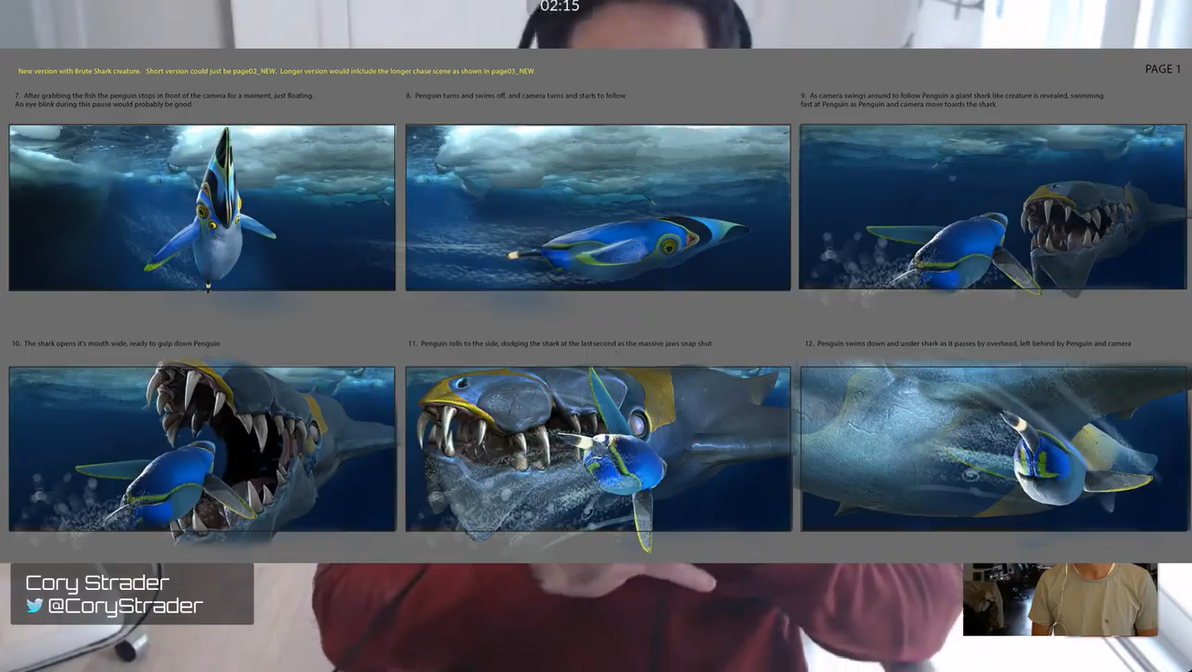Click caption 7 about penguin grabbing fish

pyautogui.click(x=164, y=100)
